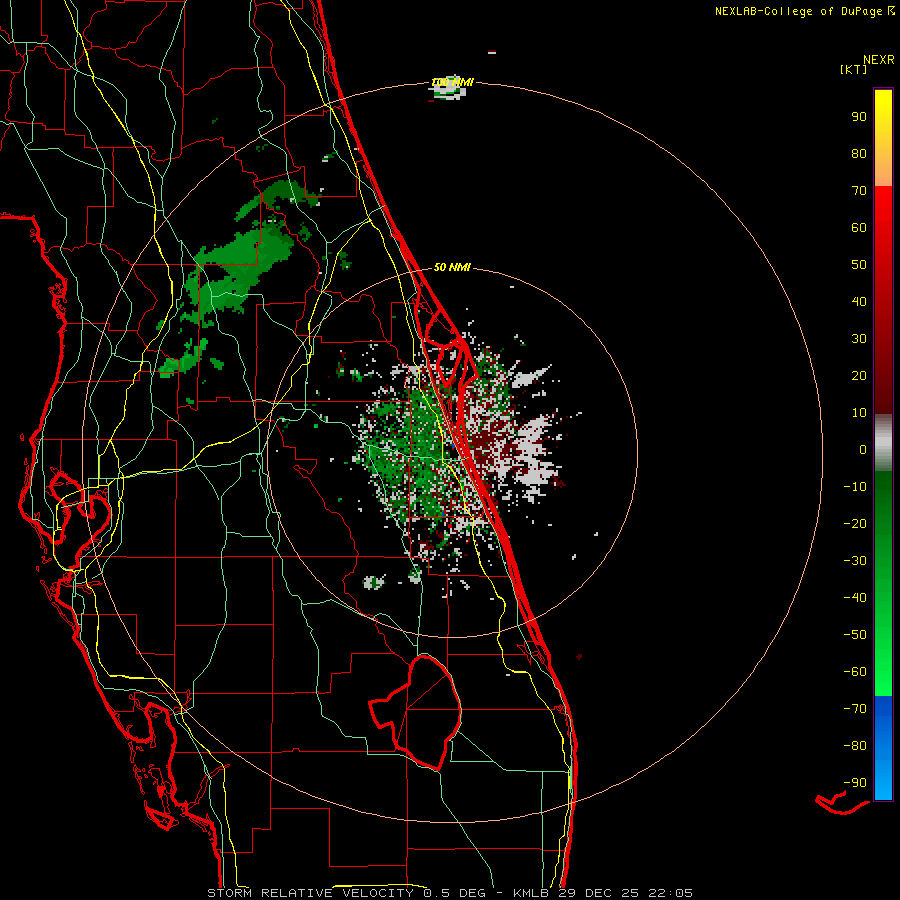Click the NEXR label above color scale
The height and width of the screenshot is (900, 900).
[879, 59]
